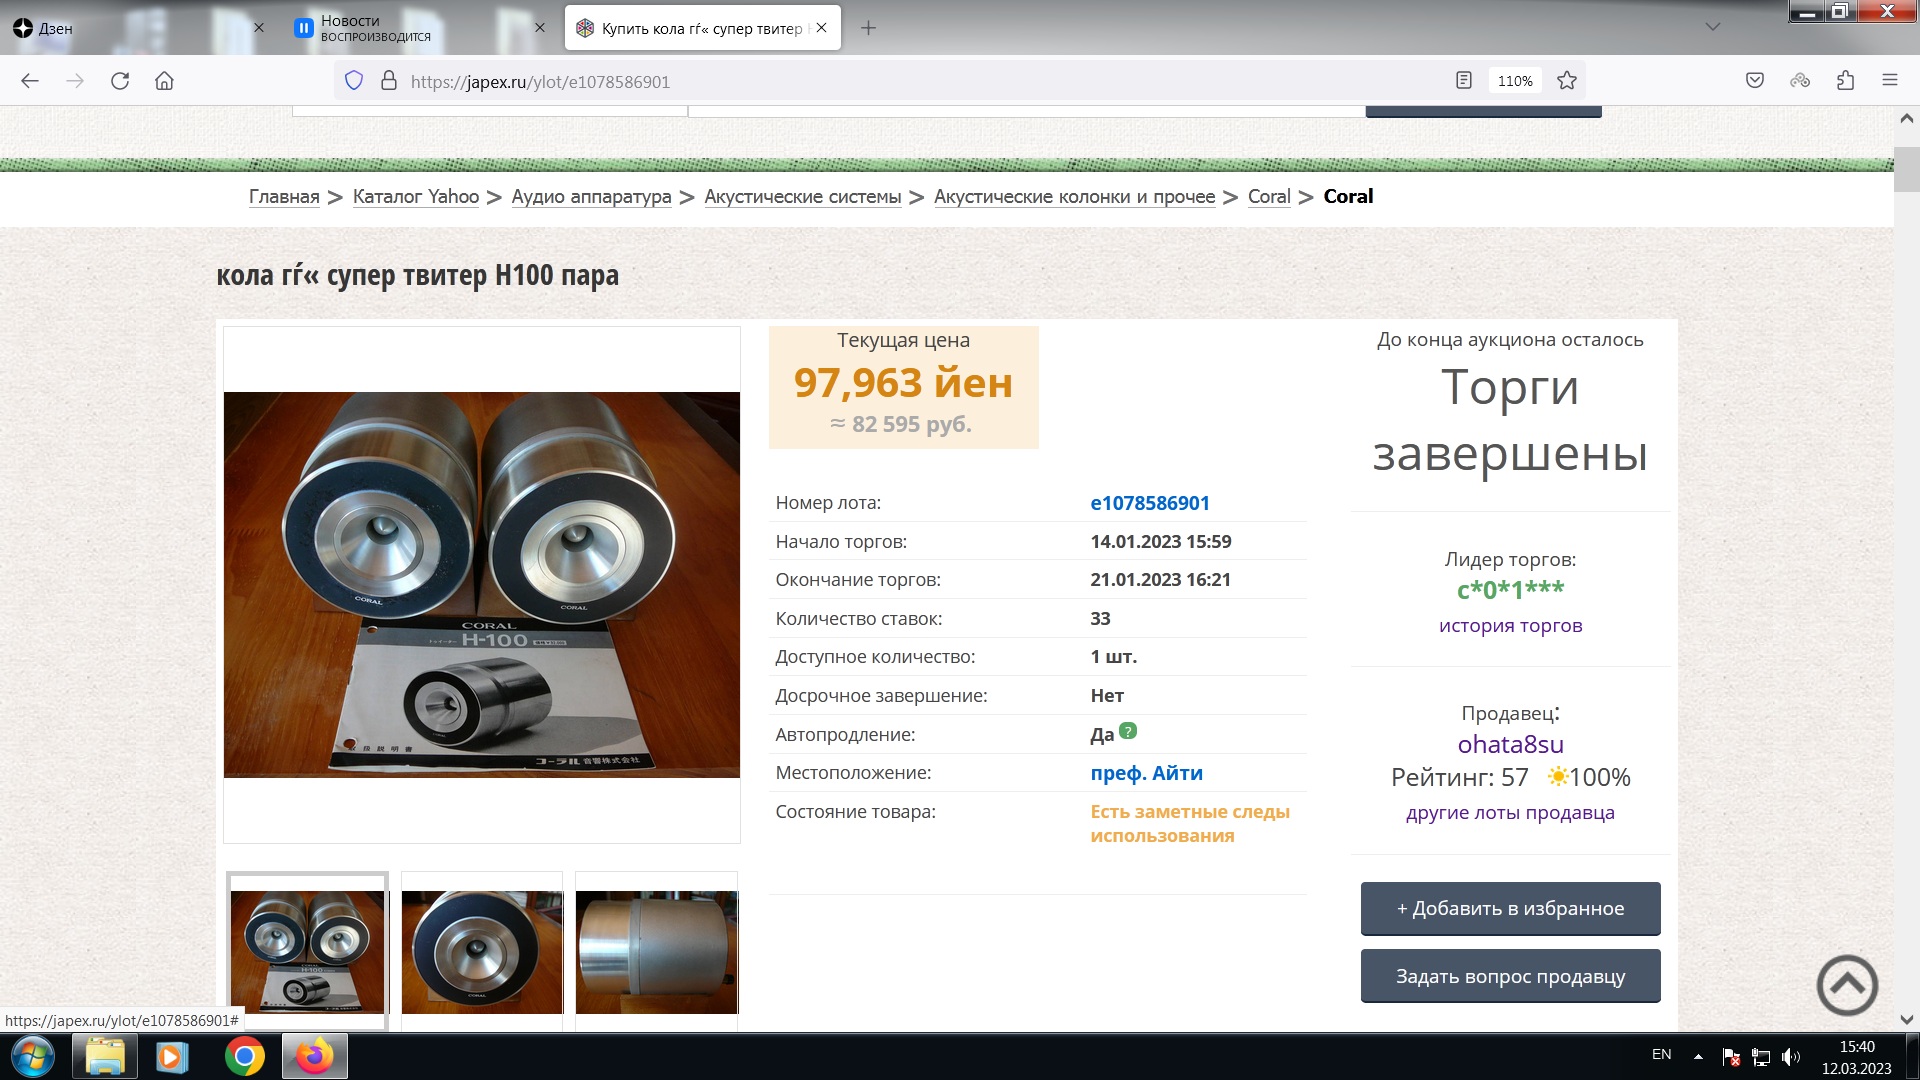
Task: Open Action Center flag tray icon
Action: [x=1731, y=1057]
